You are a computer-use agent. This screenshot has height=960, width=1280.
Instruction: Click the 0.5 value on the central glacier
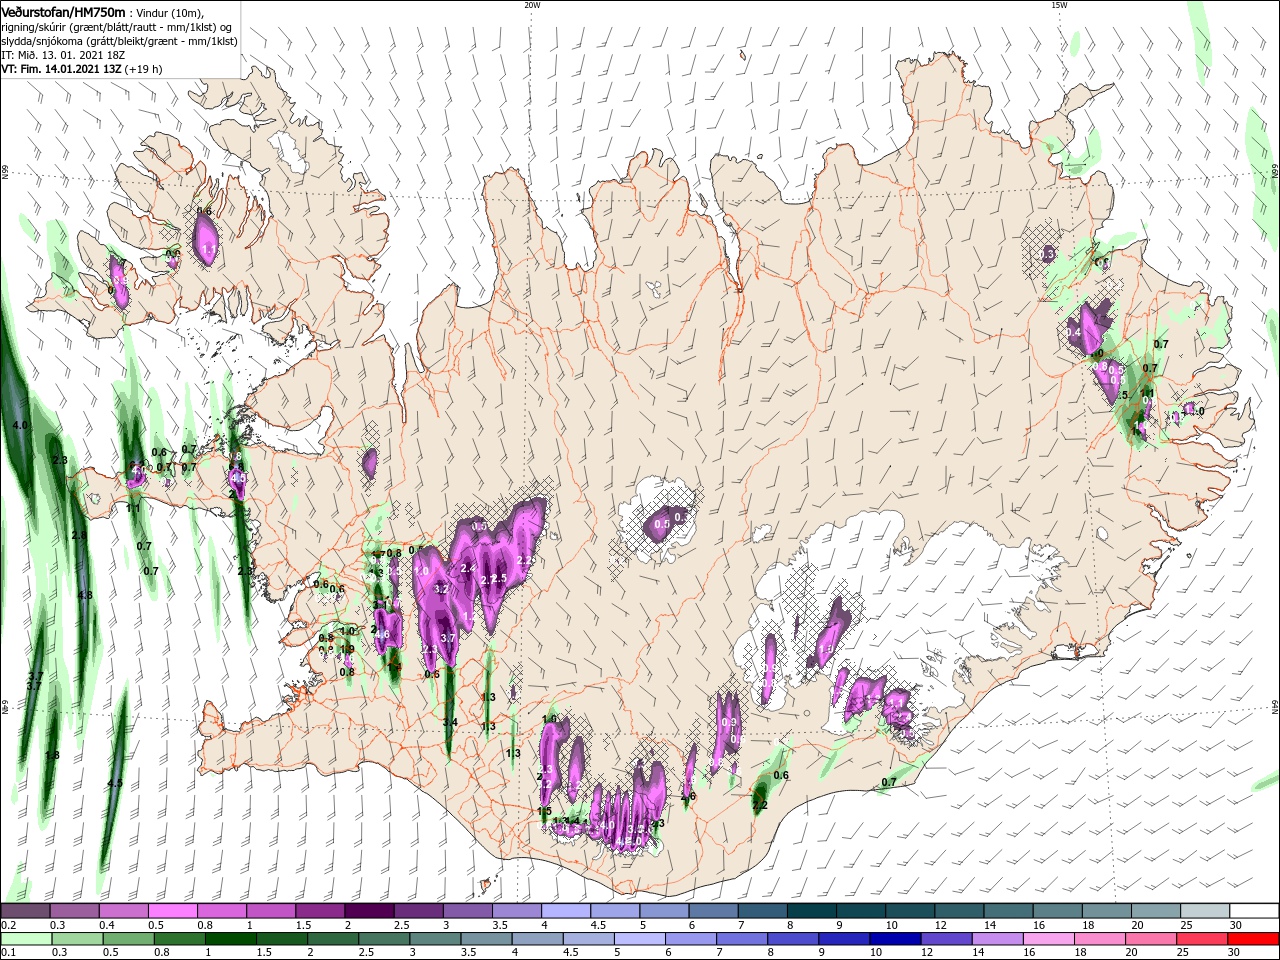(x=662, y=525)
